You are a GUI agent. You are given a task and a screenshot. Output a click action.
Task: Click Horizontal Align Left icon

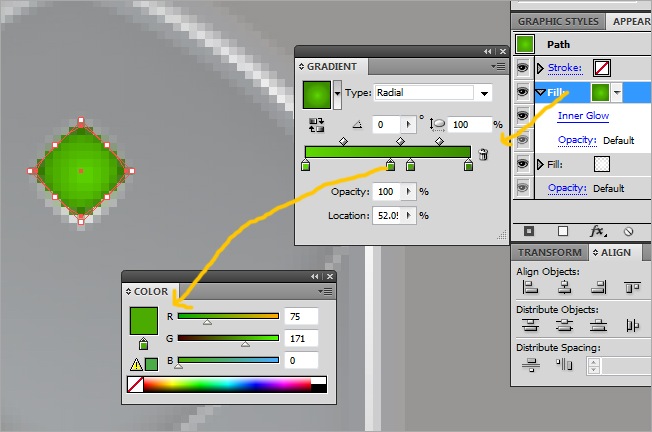pyautogui.click(x=530, y=287)
